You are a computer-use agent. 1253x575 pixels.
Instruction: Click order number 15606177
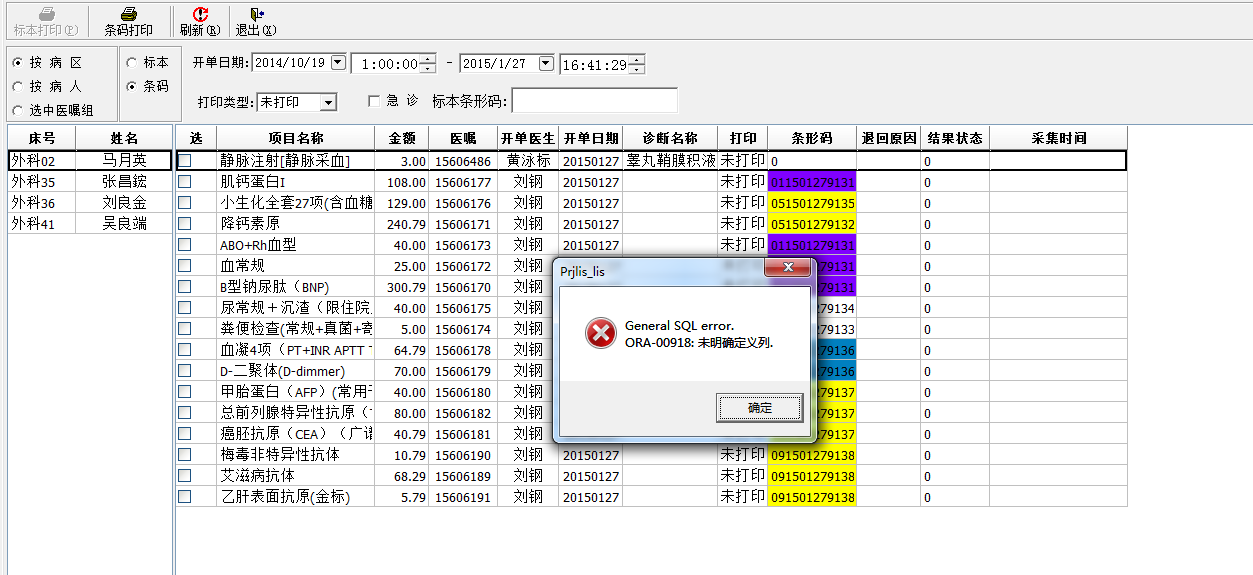tap(463, 182)
